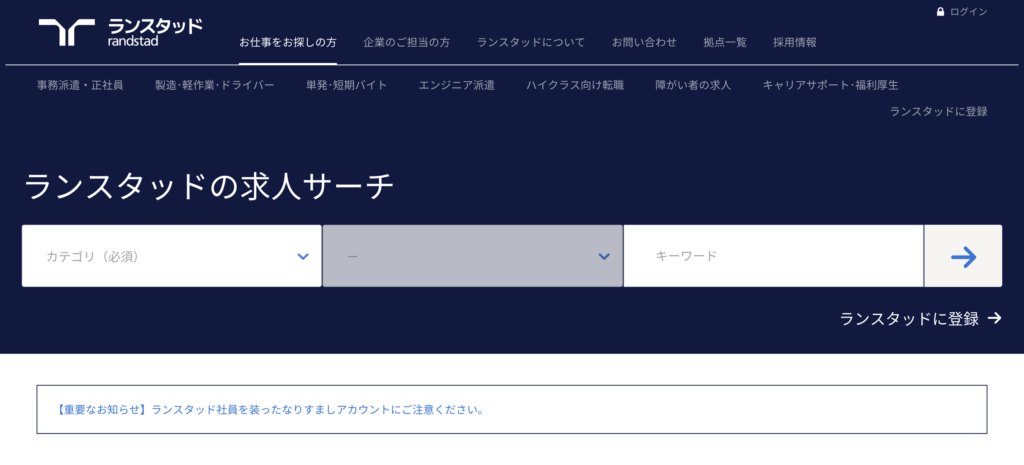
Task: Open キャリアサポート·福利厚生
Action: (x=831, y=85)
